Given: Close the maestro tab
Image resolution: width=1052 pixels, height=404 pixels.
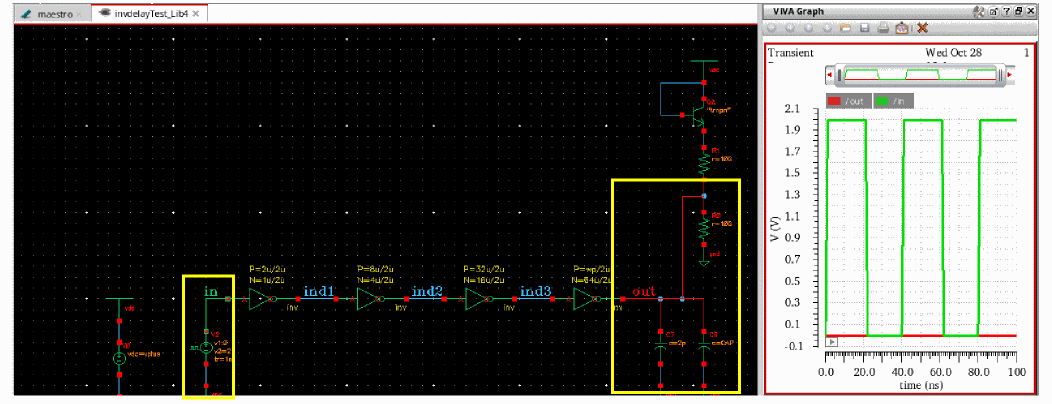Looking at the screenshot, I should click(79, 14).
